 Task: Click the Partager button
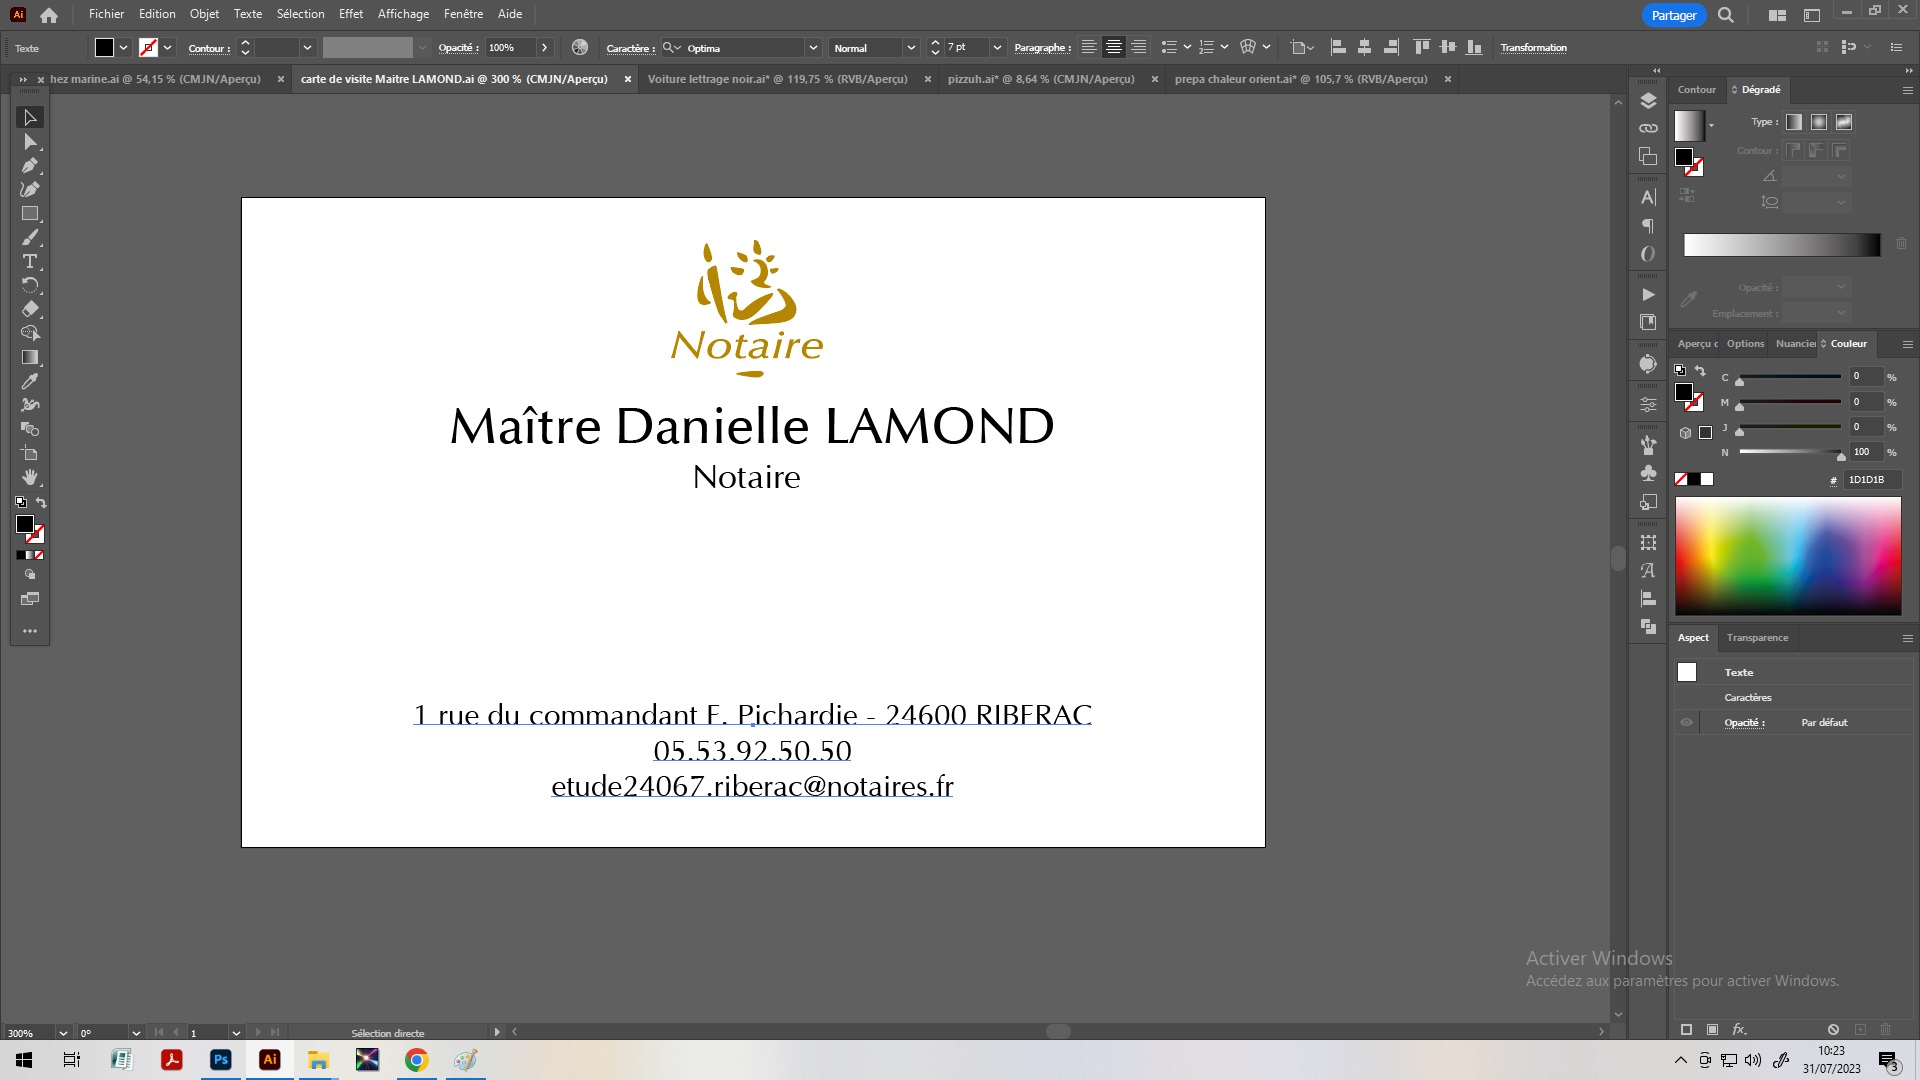point(1673,15)
